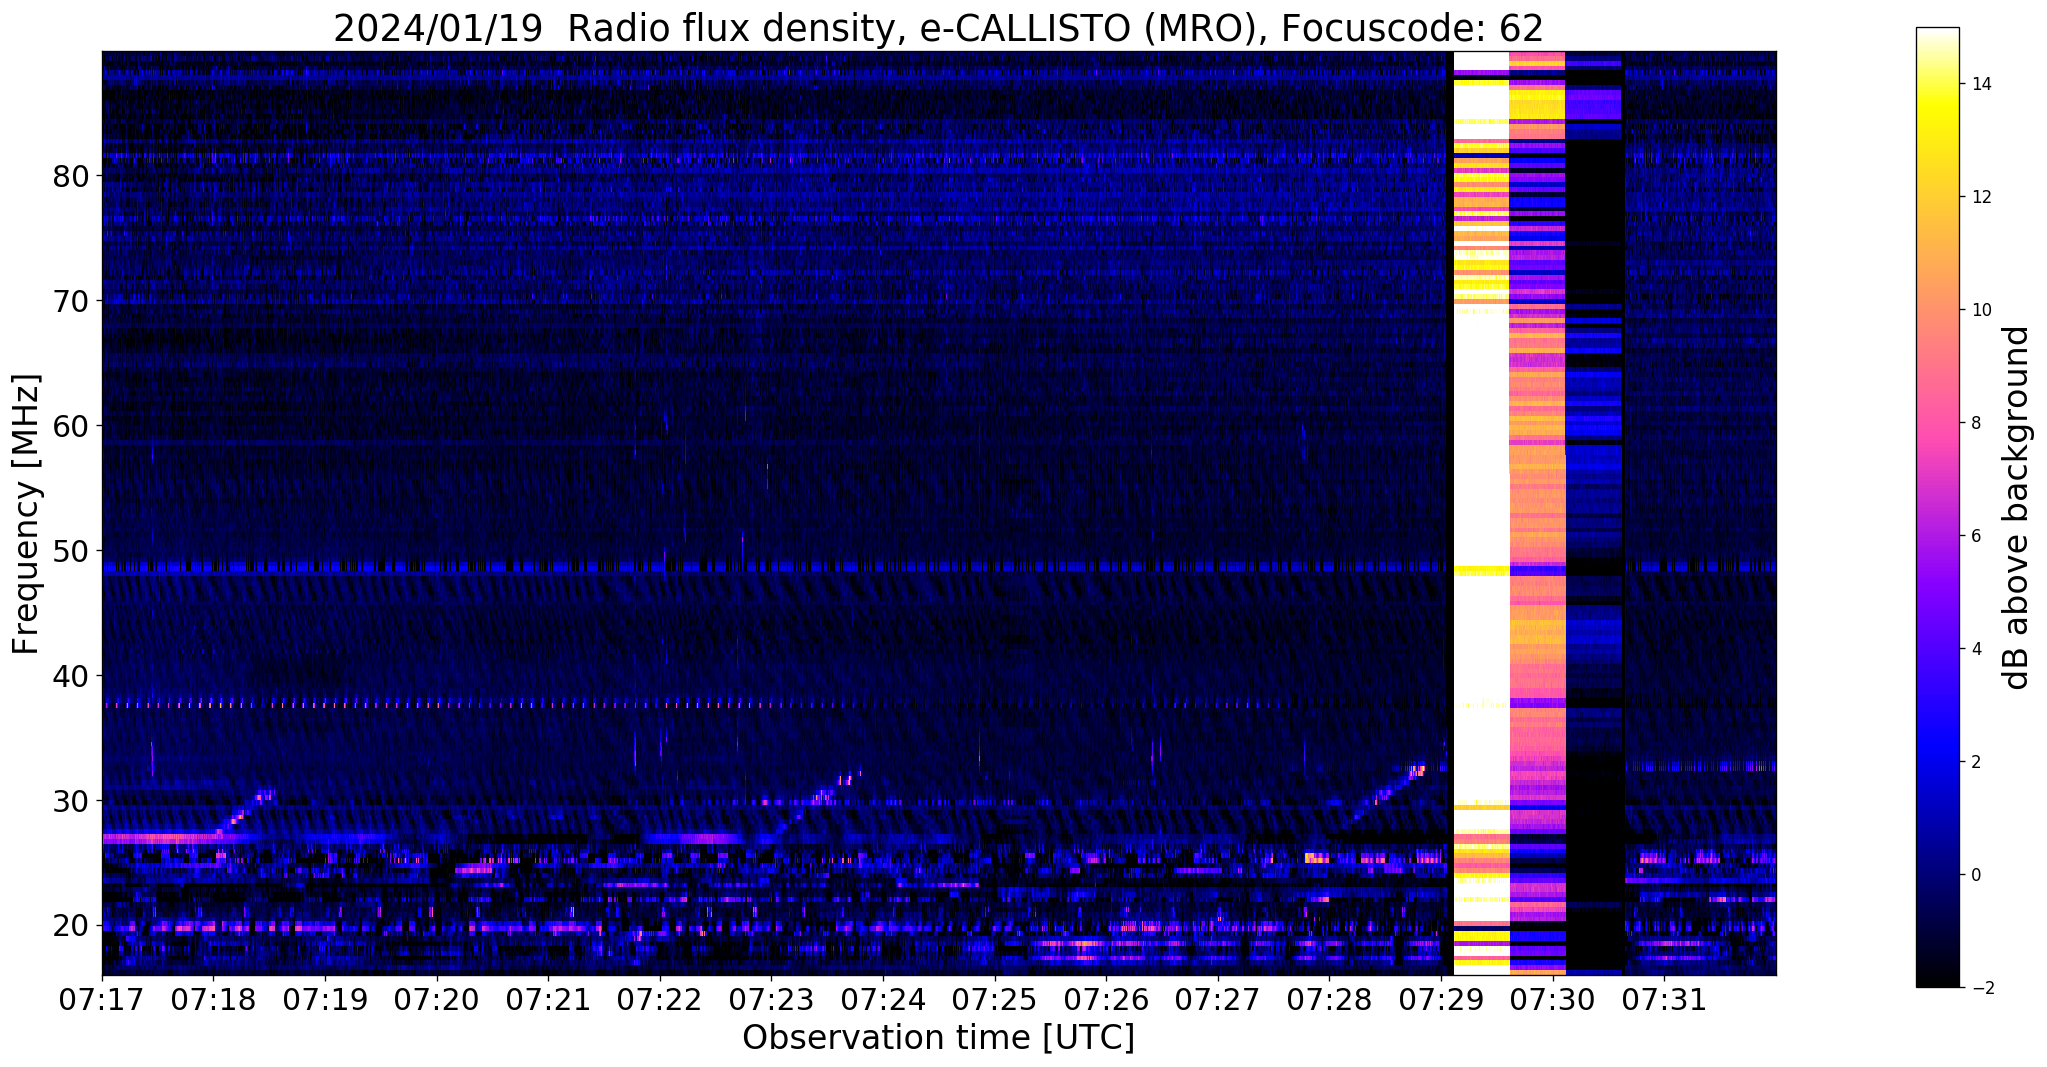Click the colorbar tick label 0

1975,875
